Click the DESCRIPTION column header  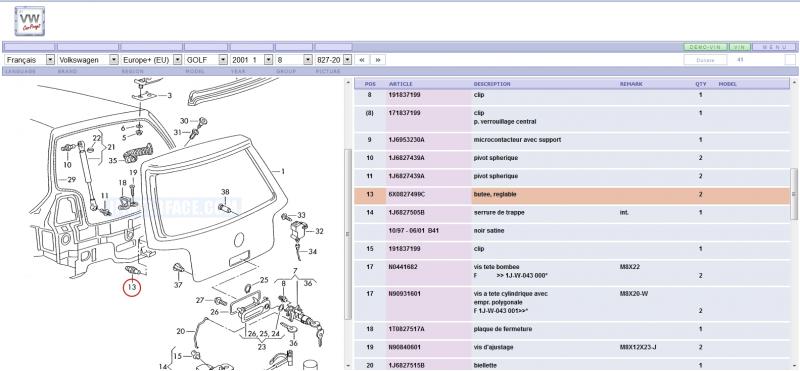[x=492, y=84]
